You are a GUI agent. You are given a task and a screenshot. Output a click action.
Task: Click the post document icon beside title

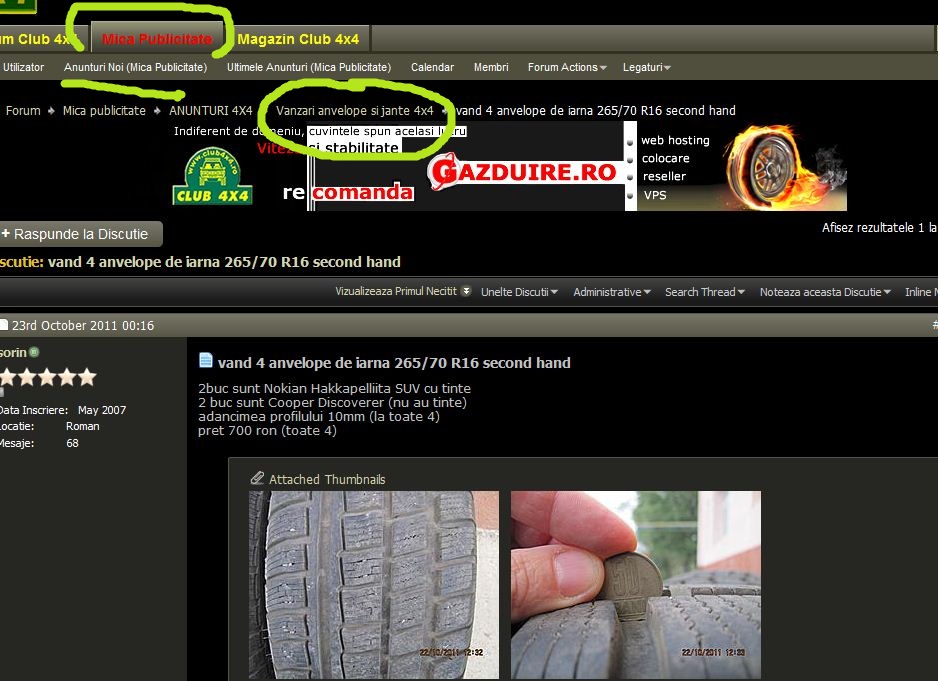point(206,361)
